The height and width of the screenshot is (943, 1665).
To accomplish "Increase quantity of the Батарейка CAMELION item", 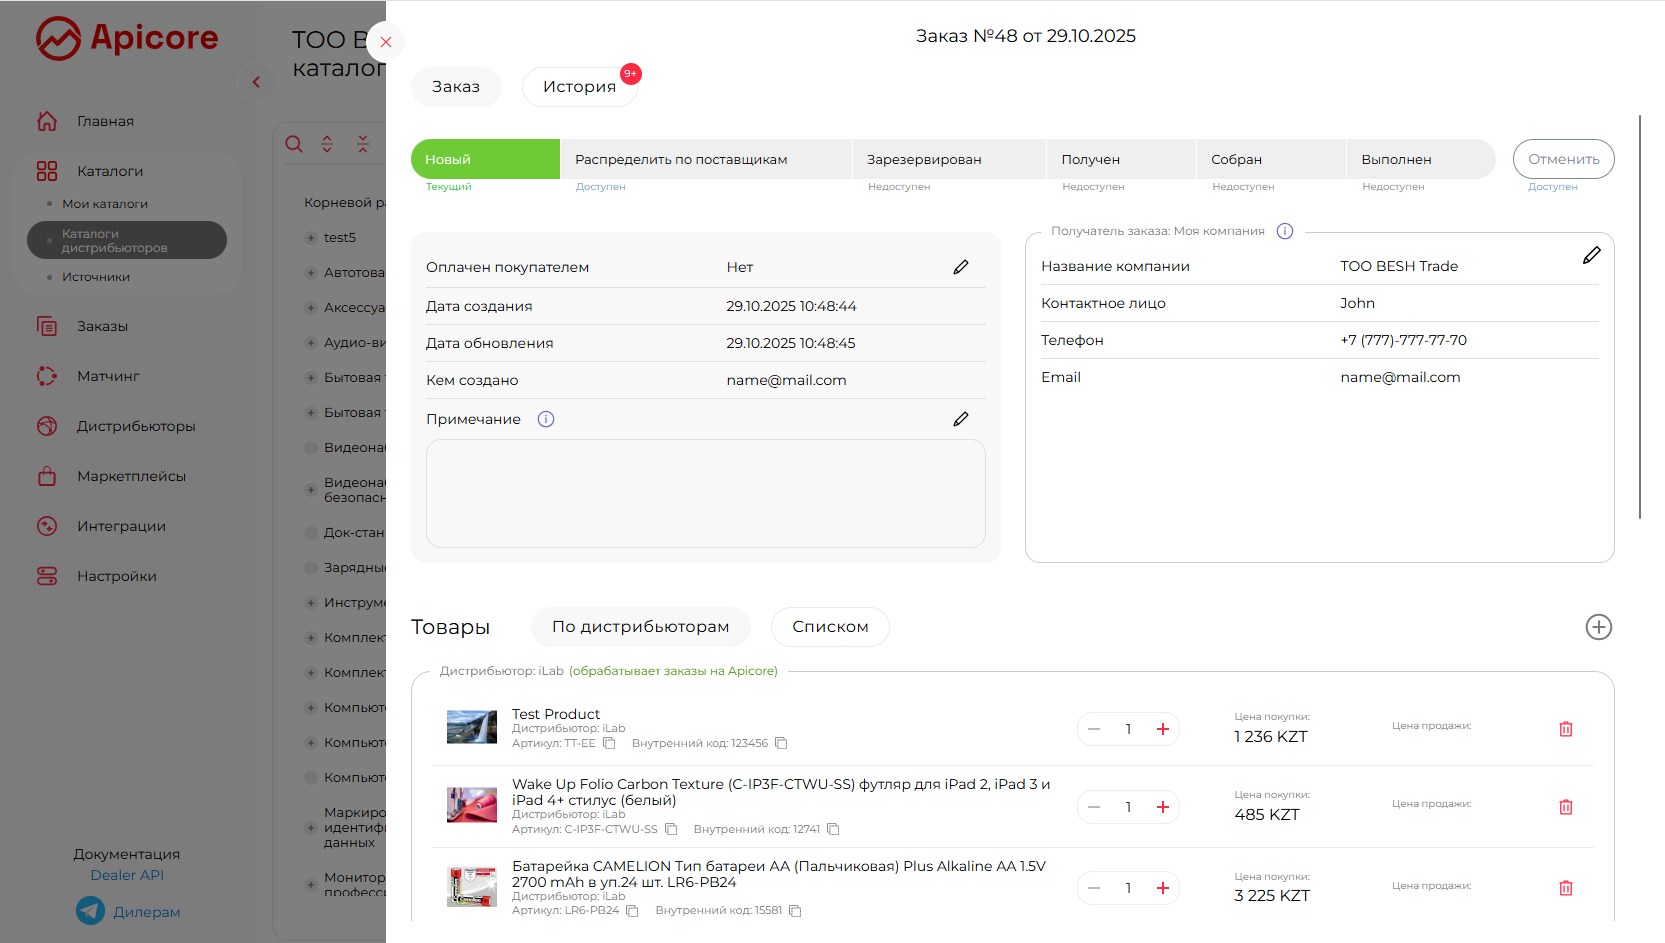I will 1162,888.
